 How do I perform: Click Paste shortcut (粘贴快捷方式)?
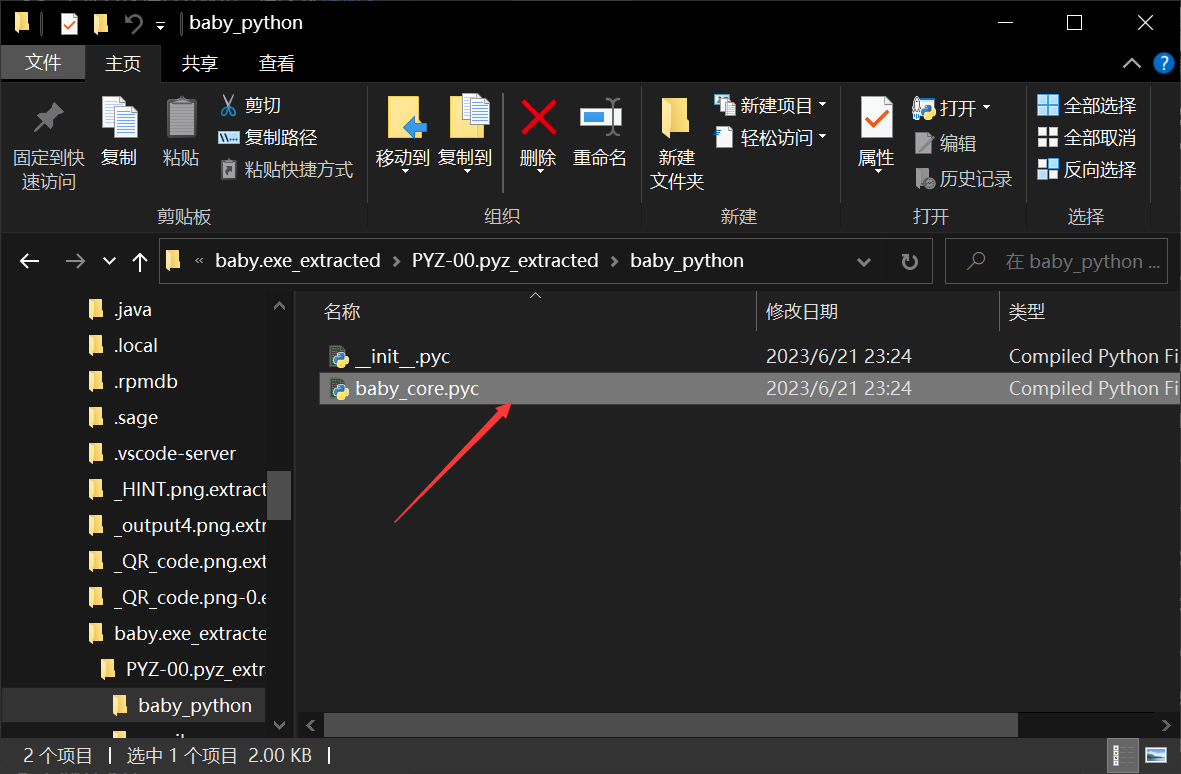pyautogui.click(x=286, y=169)
